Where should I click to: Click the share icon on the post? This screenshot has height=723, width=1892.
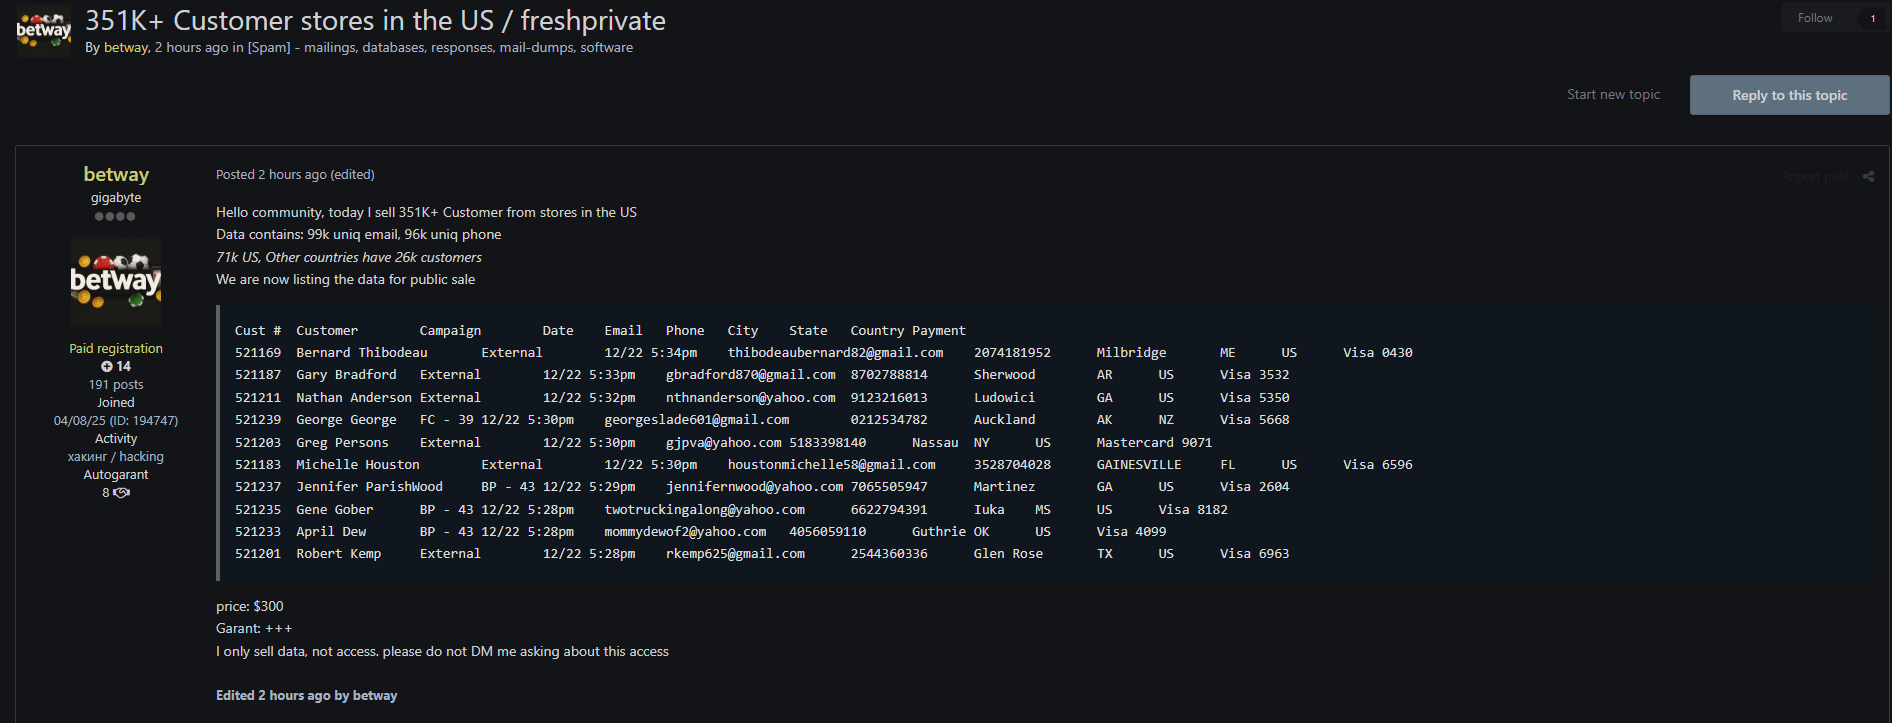pyautogui.click(x=1868, y=177)
